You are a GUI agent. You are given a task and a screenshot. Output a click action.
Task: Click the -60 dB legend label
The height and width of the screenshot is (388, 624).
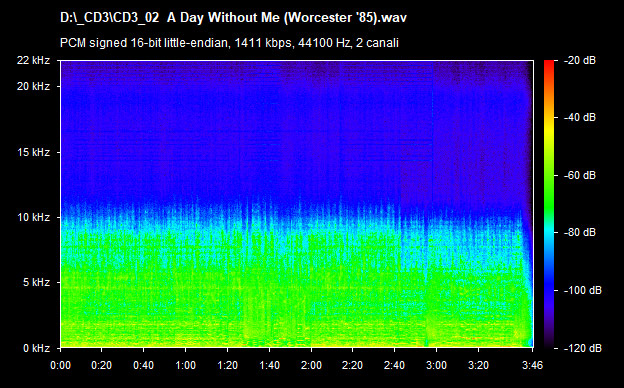[580, 175]
